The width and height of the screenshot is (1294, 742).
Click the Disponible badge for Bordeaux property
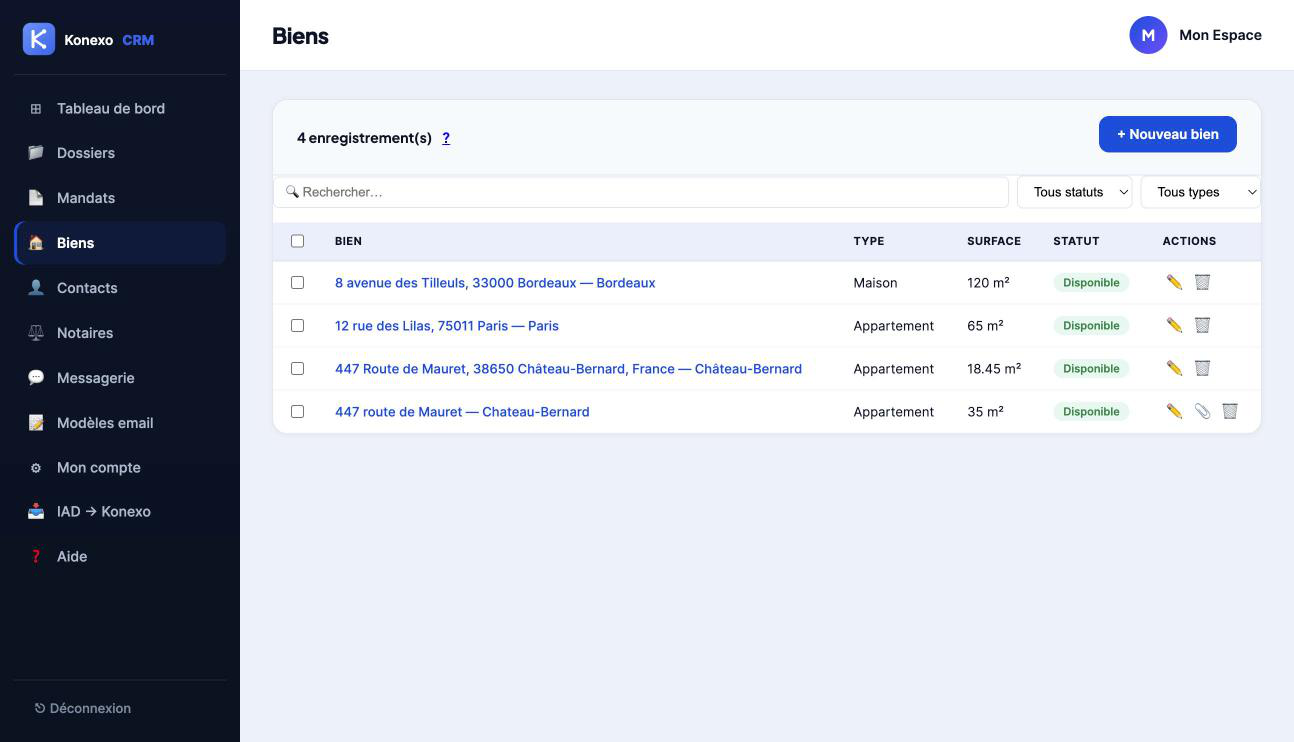[x=1091, y=283]
